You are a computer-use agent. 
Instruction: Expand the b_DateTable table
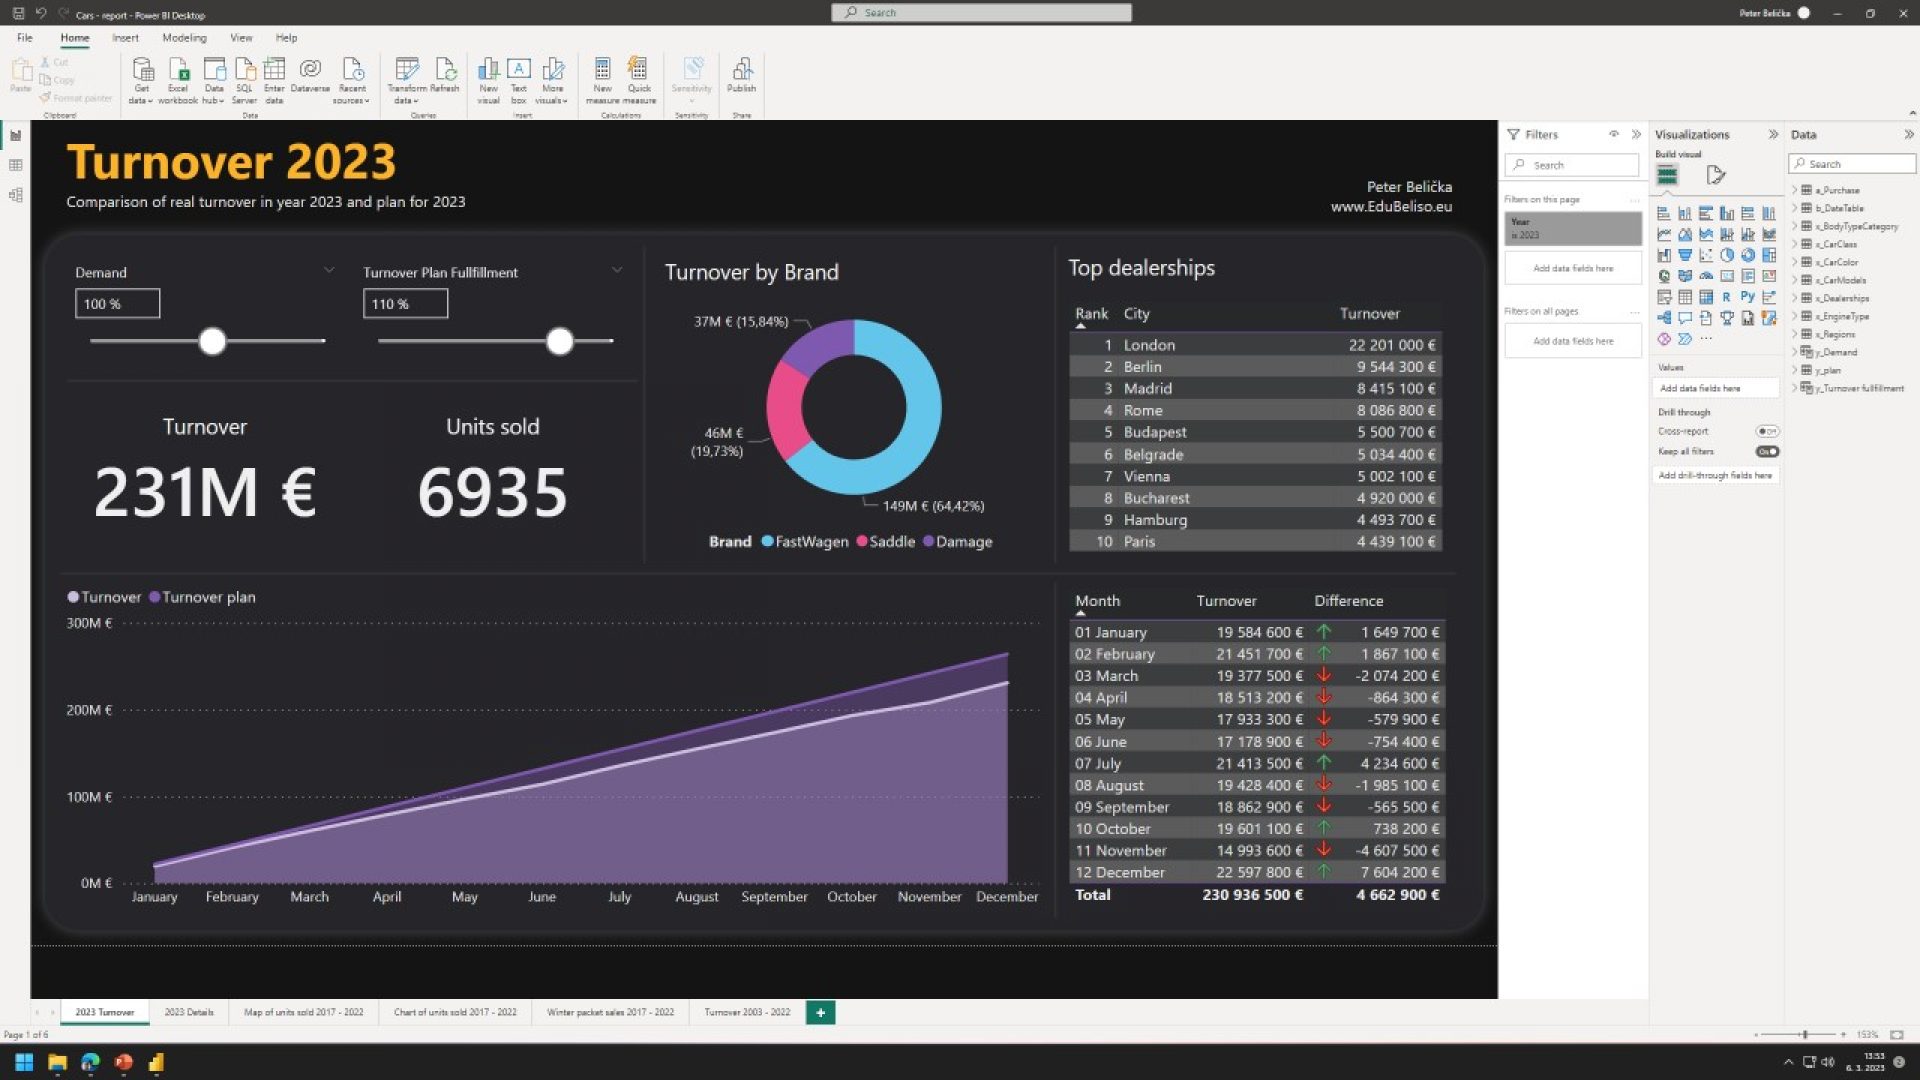click(x=1795, y=208)
